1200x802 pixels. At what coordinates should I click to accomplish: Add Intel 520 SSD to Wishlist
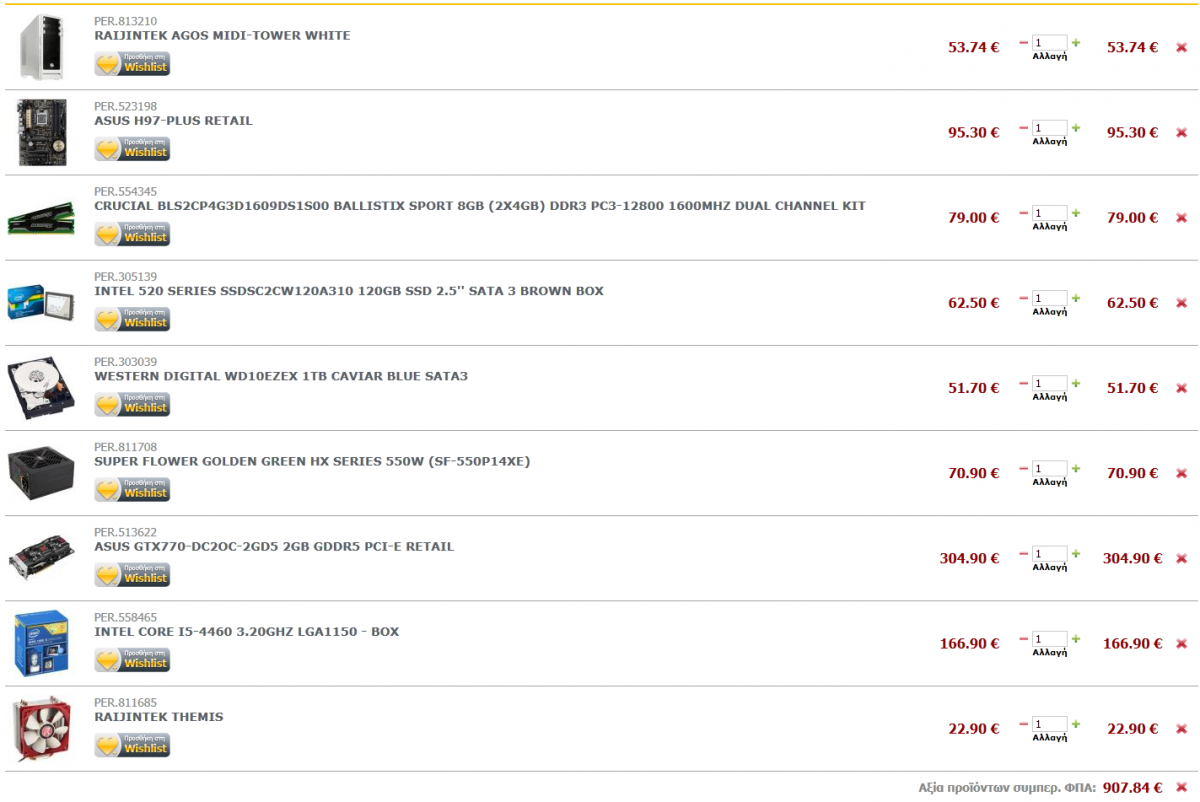tap(132, 318)
